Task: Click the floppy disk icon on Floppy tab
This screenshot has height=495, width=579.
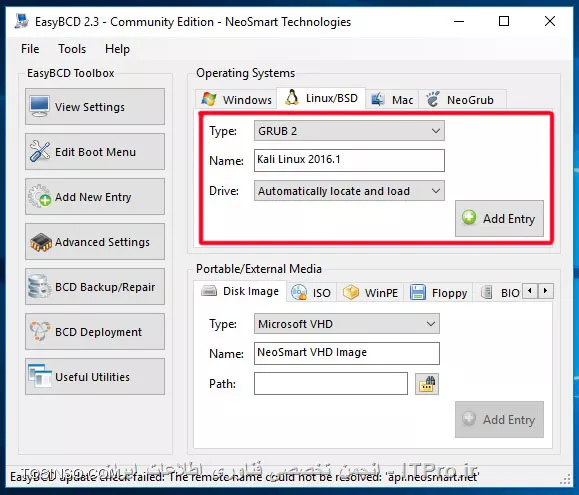Action: (x=418, y=292)
